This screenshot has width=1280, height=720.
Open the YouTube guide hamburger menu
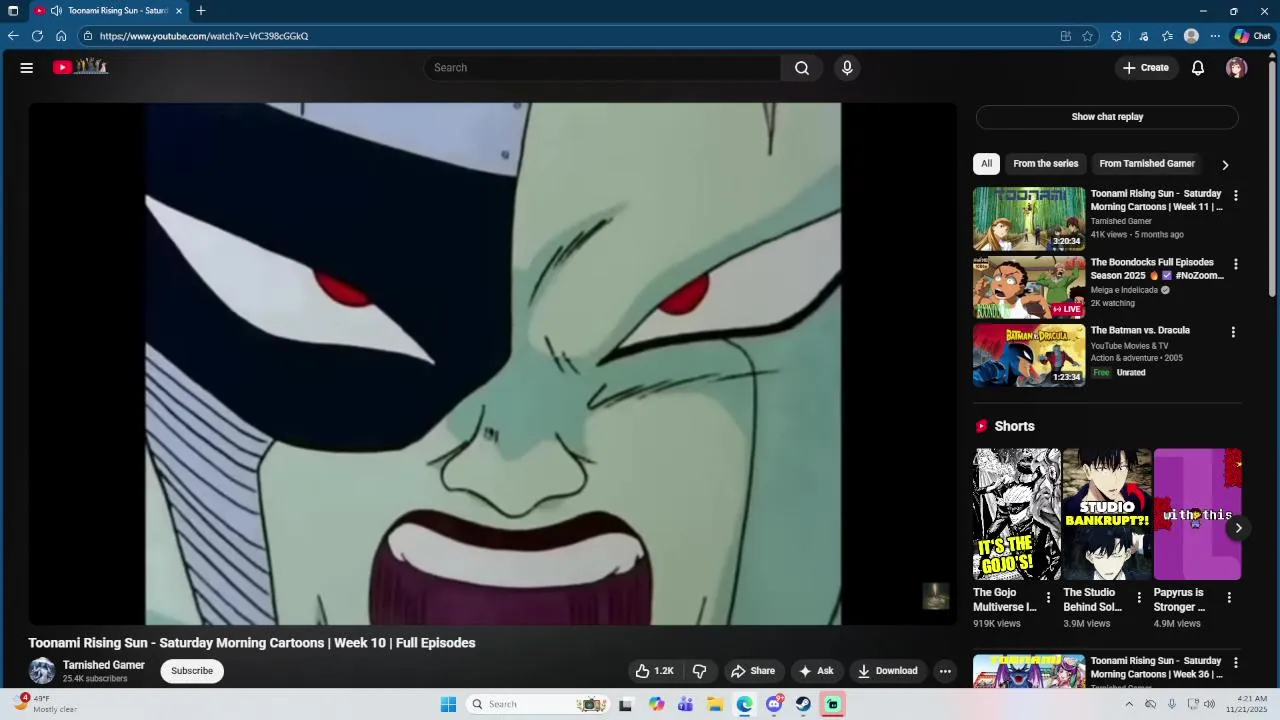[x=27, y=68]
